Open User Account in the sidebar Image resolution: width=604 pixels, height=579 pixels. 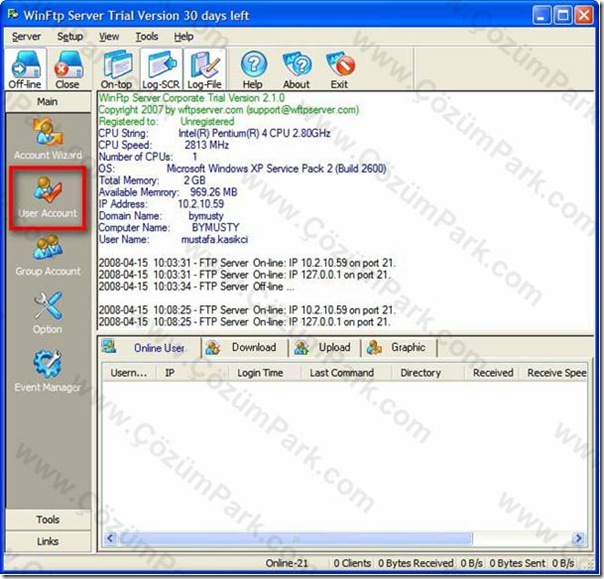(x=48, y=198)
